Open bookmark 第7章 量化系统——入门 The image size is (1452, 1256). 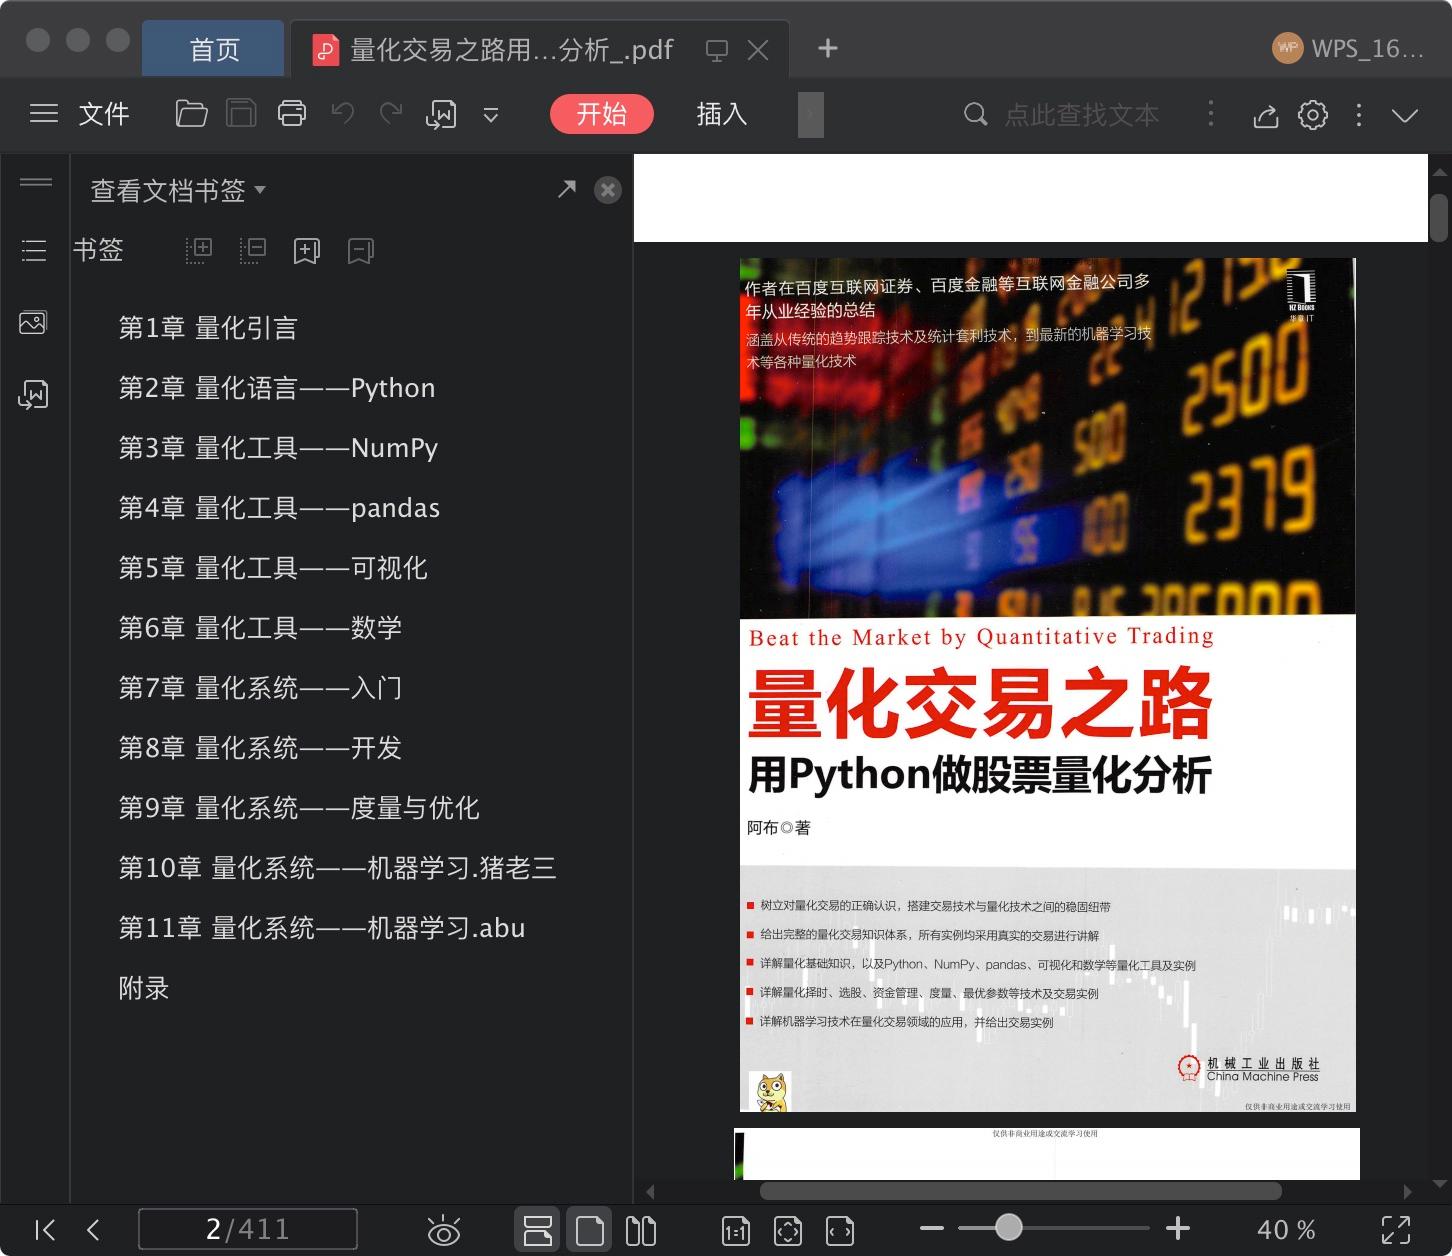click(260, 688)
